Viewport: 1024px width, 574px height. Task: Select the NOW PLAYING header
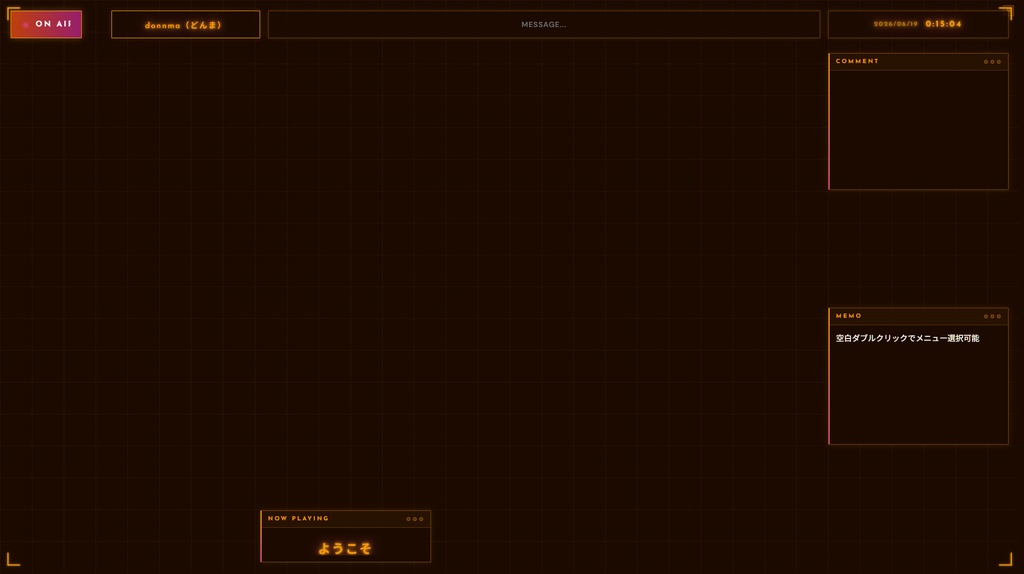click(345, 518)
